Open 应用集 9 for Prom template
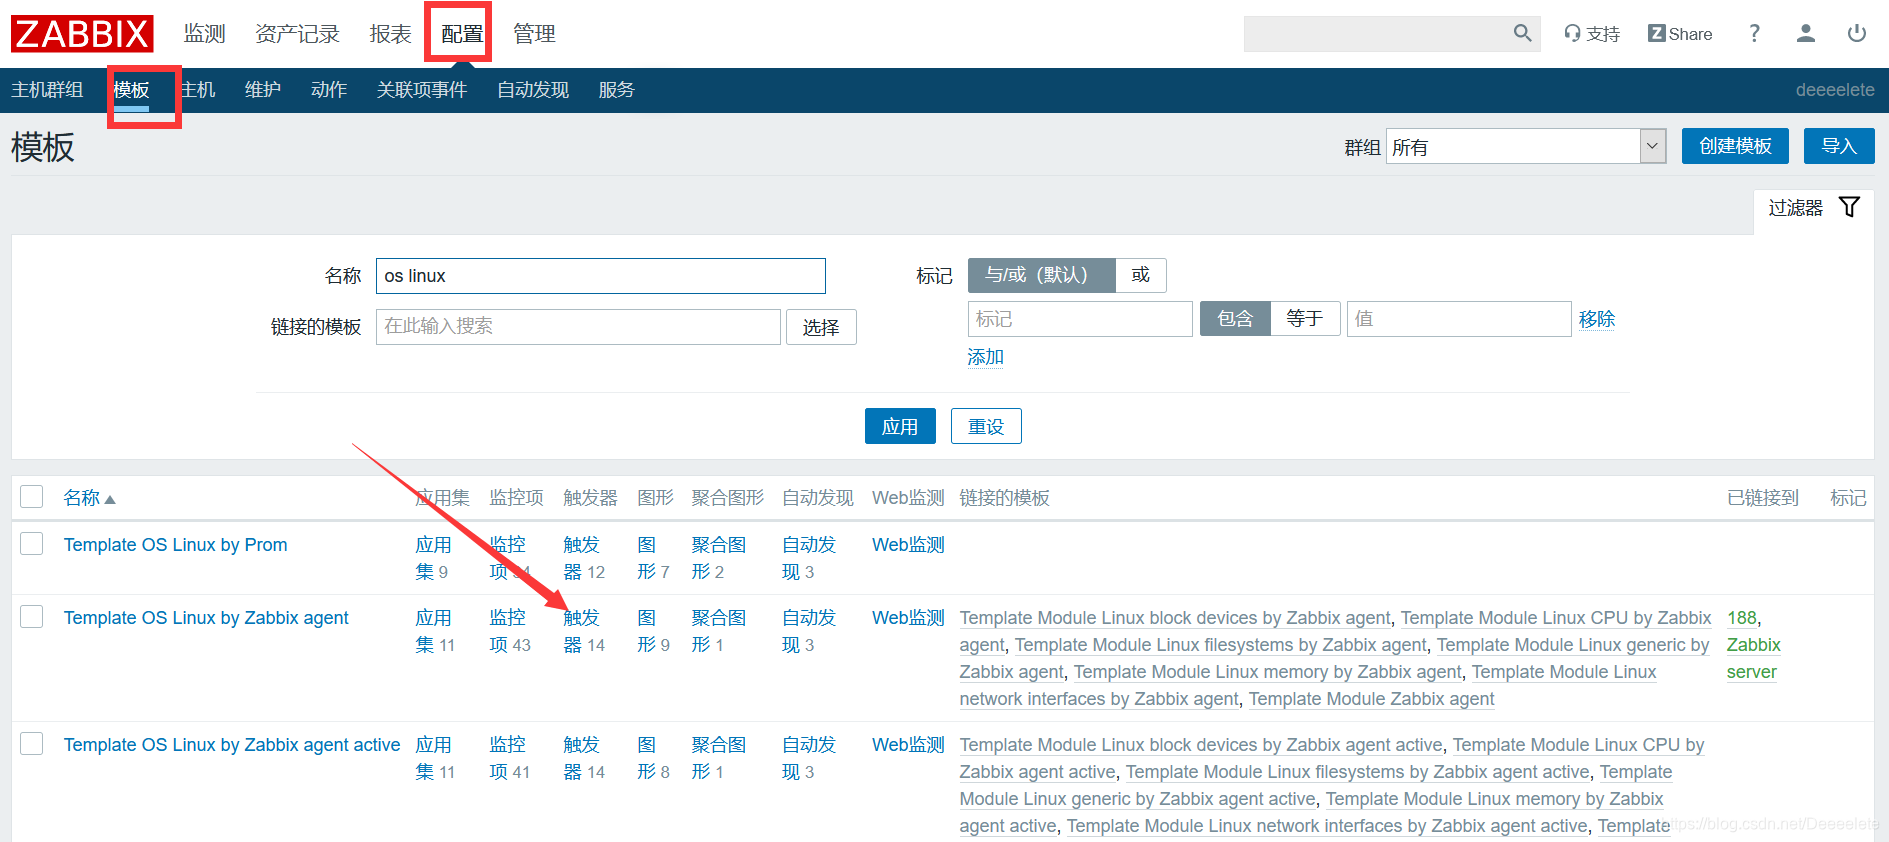The height and width of the screenshot is (842, 1889). (433, 558)
